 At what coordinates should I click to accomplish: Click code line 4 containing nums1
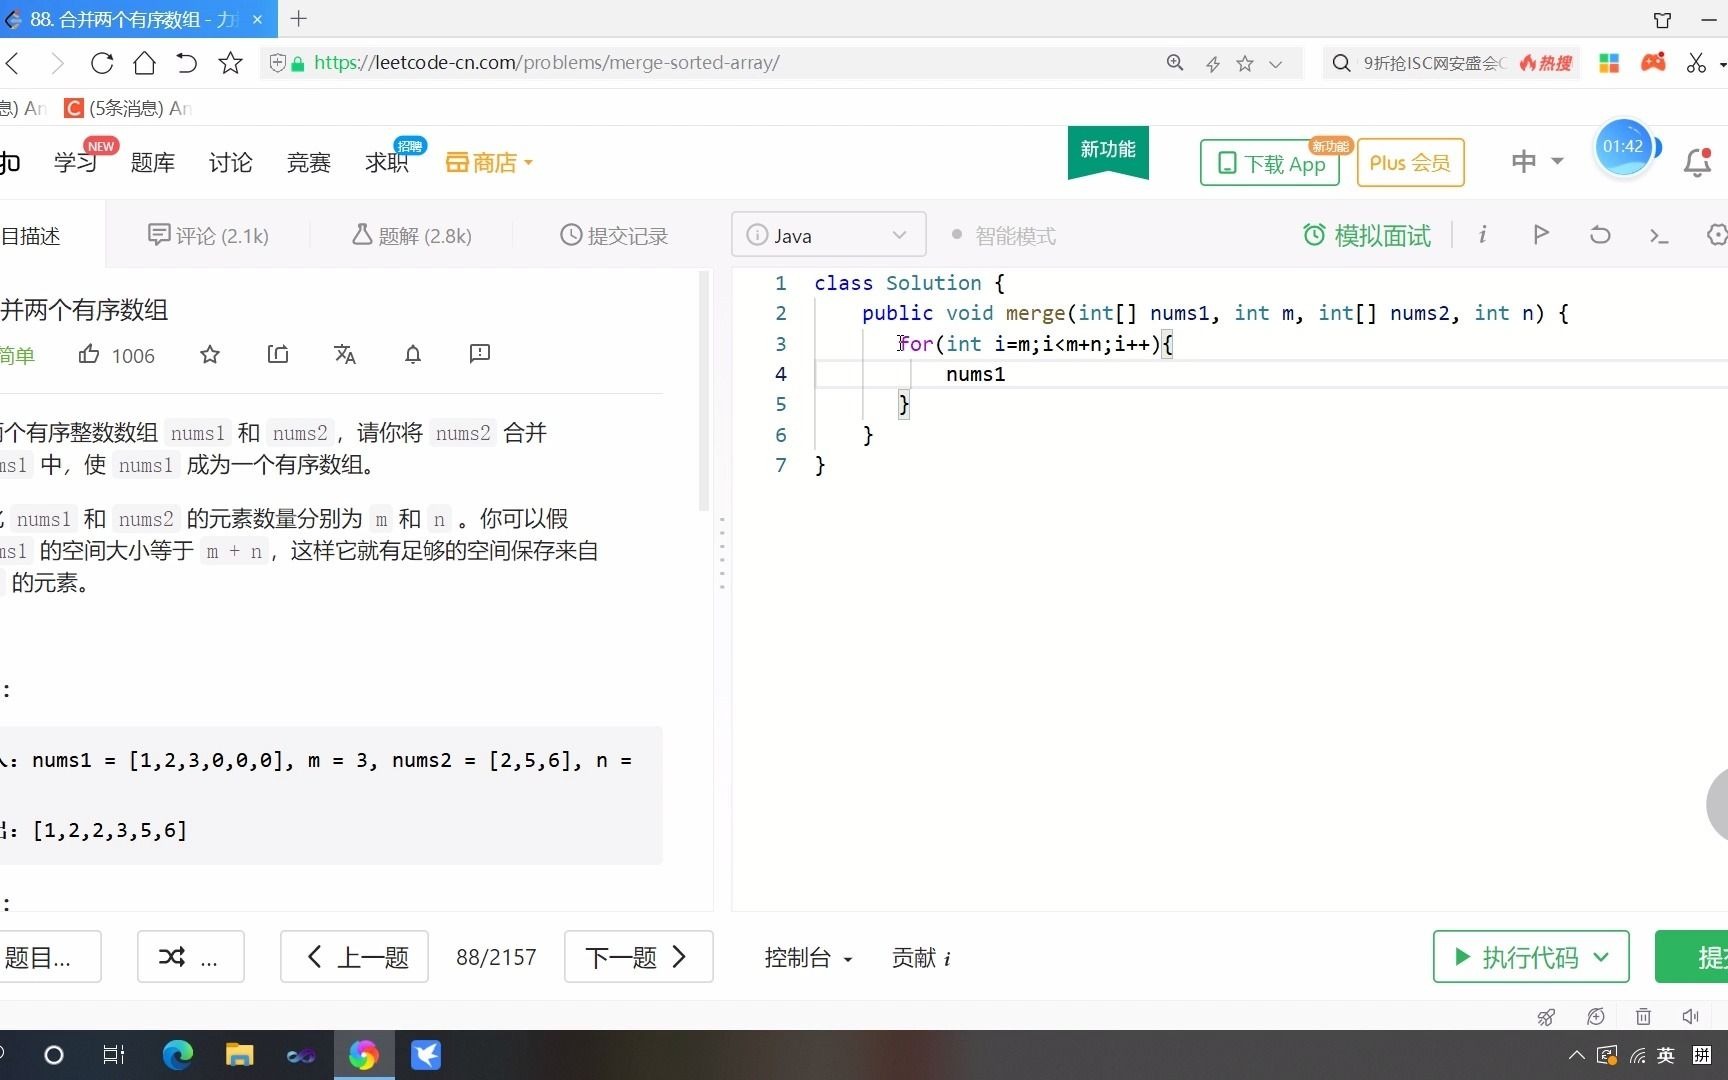[1270, 374]
